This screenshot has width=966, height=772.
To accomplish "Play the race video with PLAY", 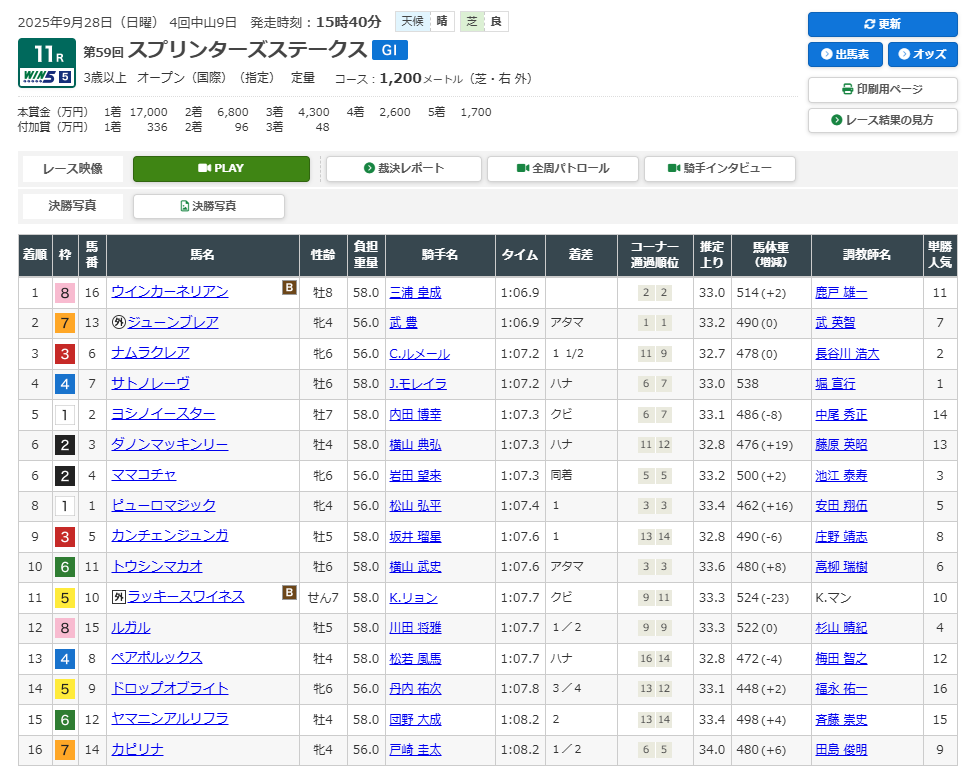I will (221, 168).
